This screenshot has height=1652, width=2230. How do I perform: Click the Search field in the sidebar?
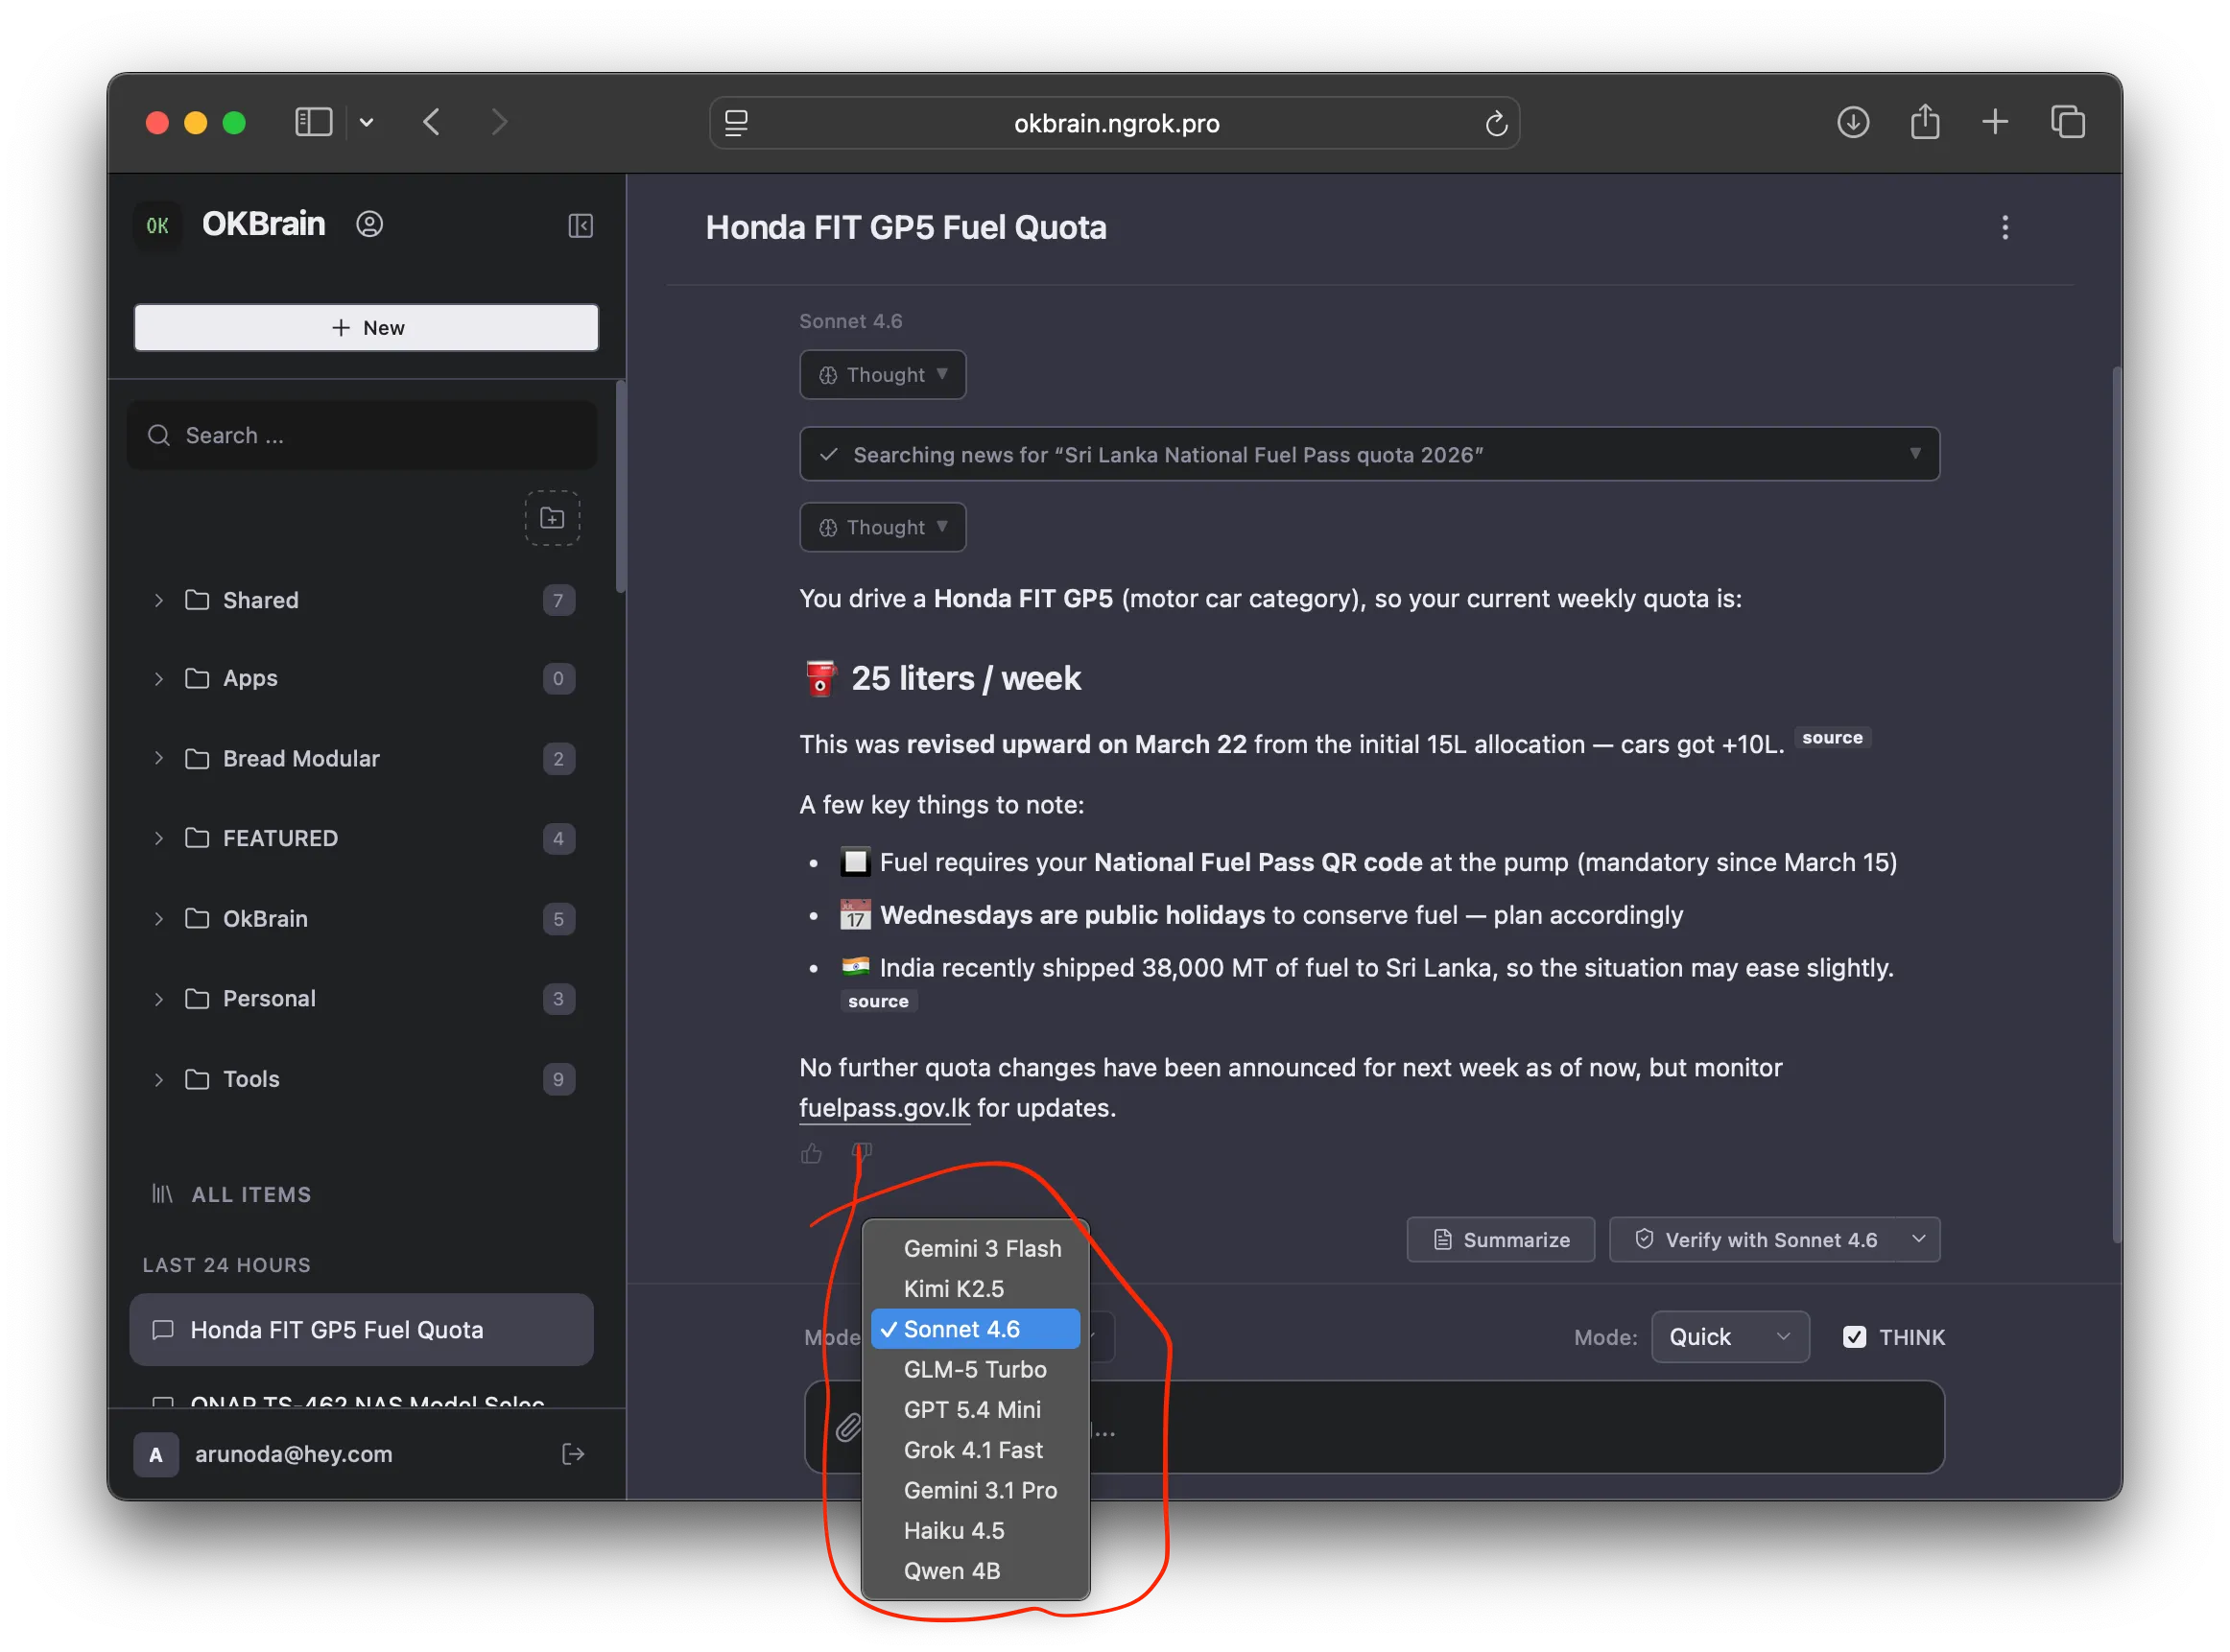click(x=362, y=435)
